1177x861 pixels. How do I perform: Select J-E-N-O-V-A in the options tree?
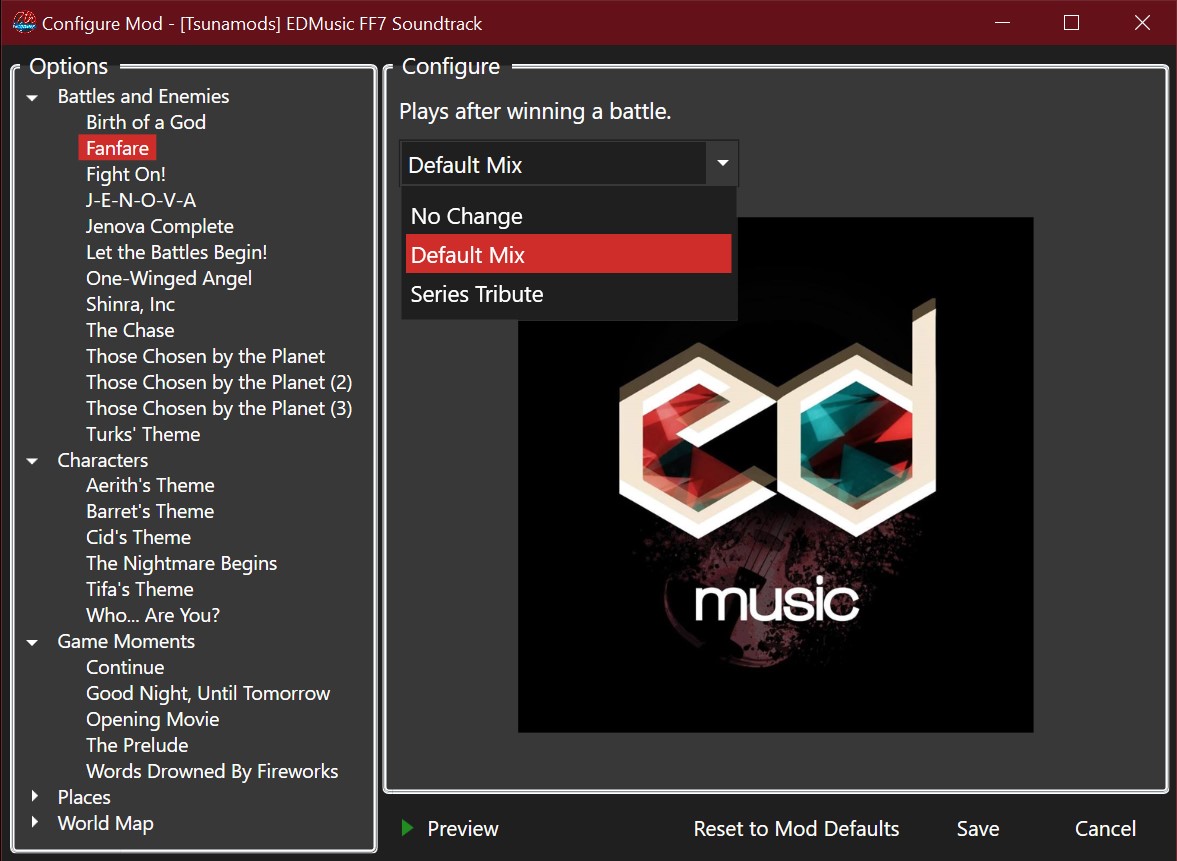click(x=141, y=200)
